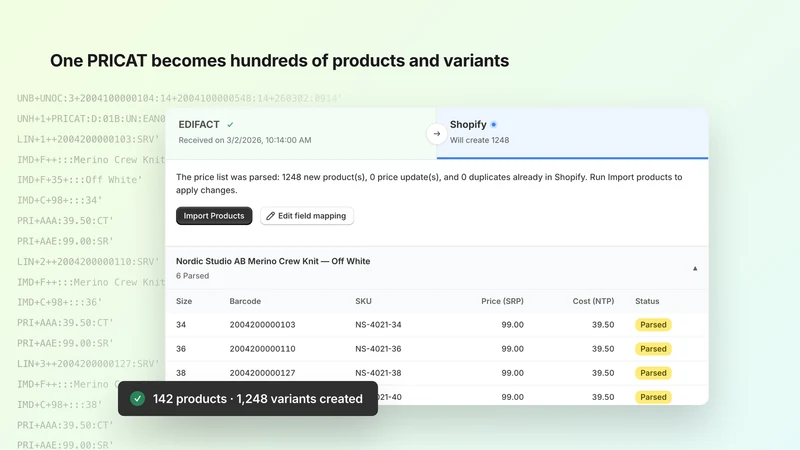Viewport: 800px width, 450px height.
Task: Click the Will create 1248 text
Action: coord(479,140)
